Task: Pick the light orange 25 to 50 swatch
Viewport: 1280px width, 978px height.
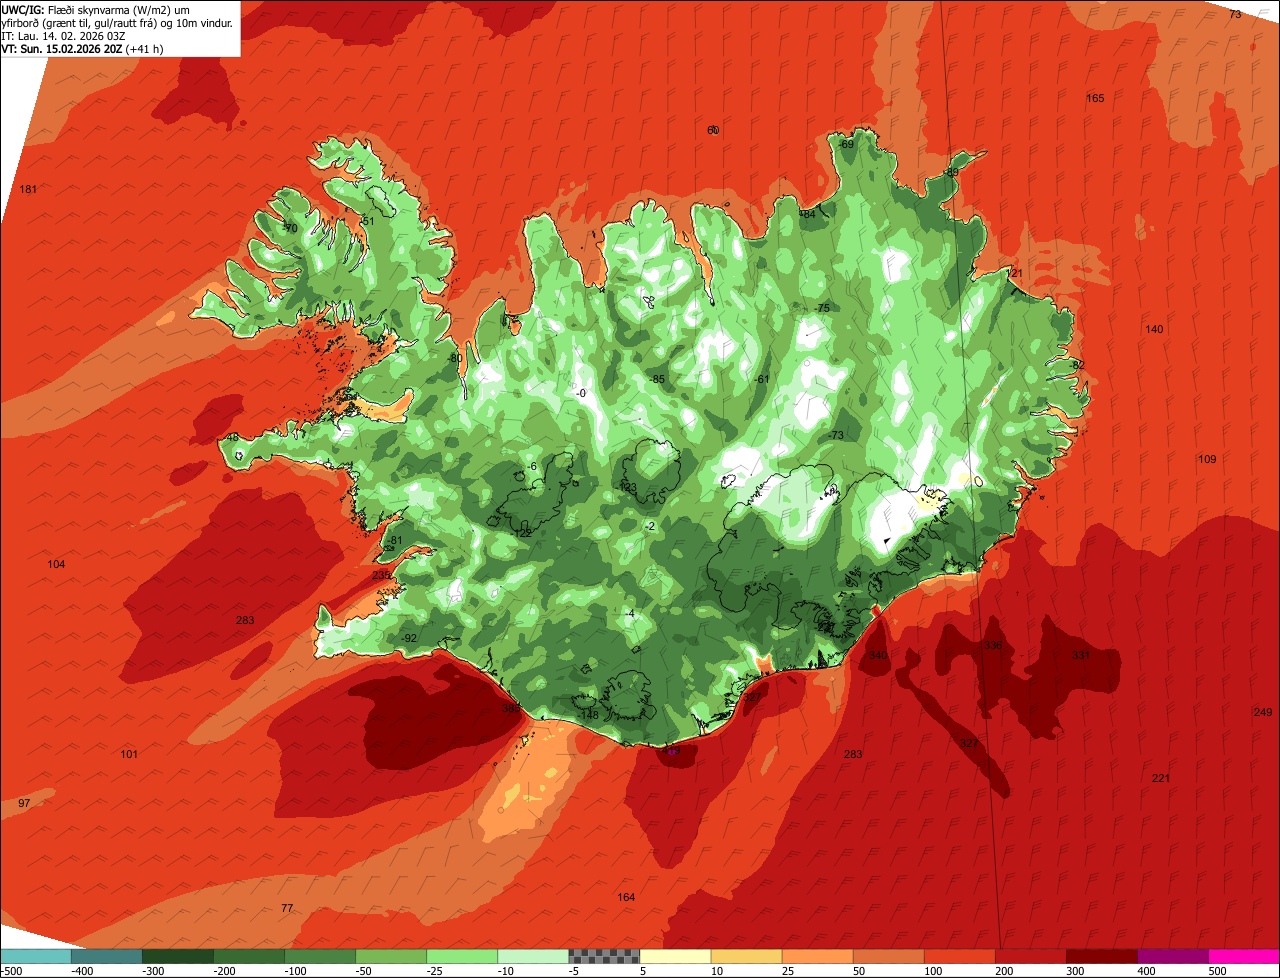Action: tap(817, 956)
